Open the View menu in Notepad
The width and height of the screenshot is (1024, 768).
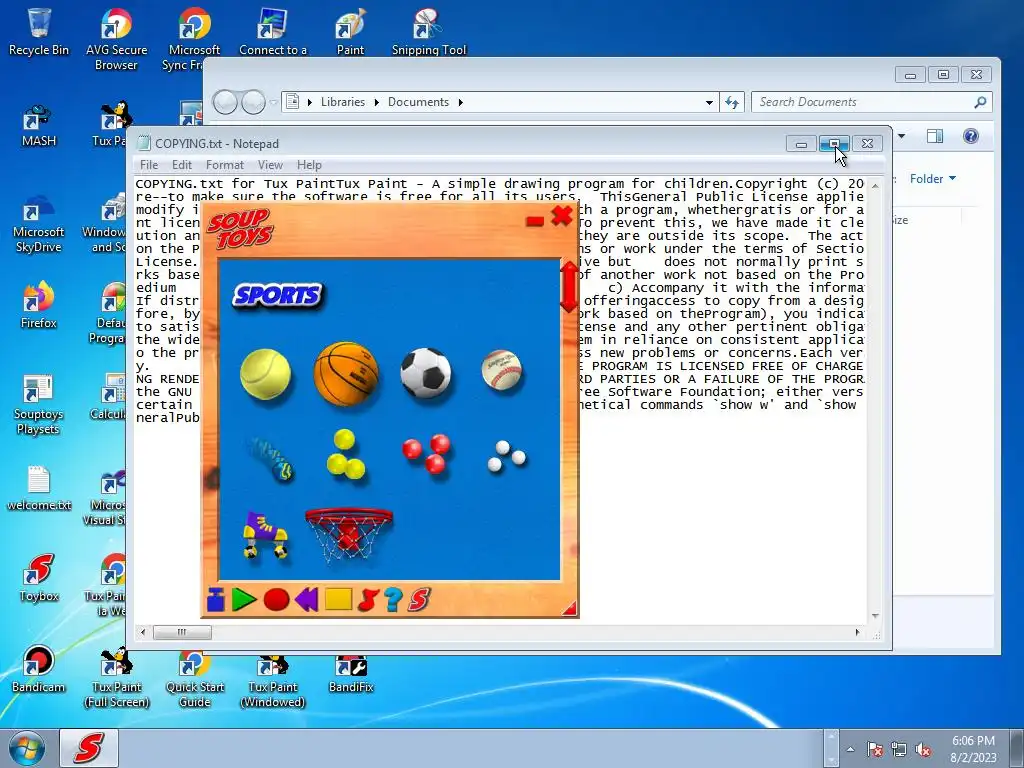[x=270, y=165]
